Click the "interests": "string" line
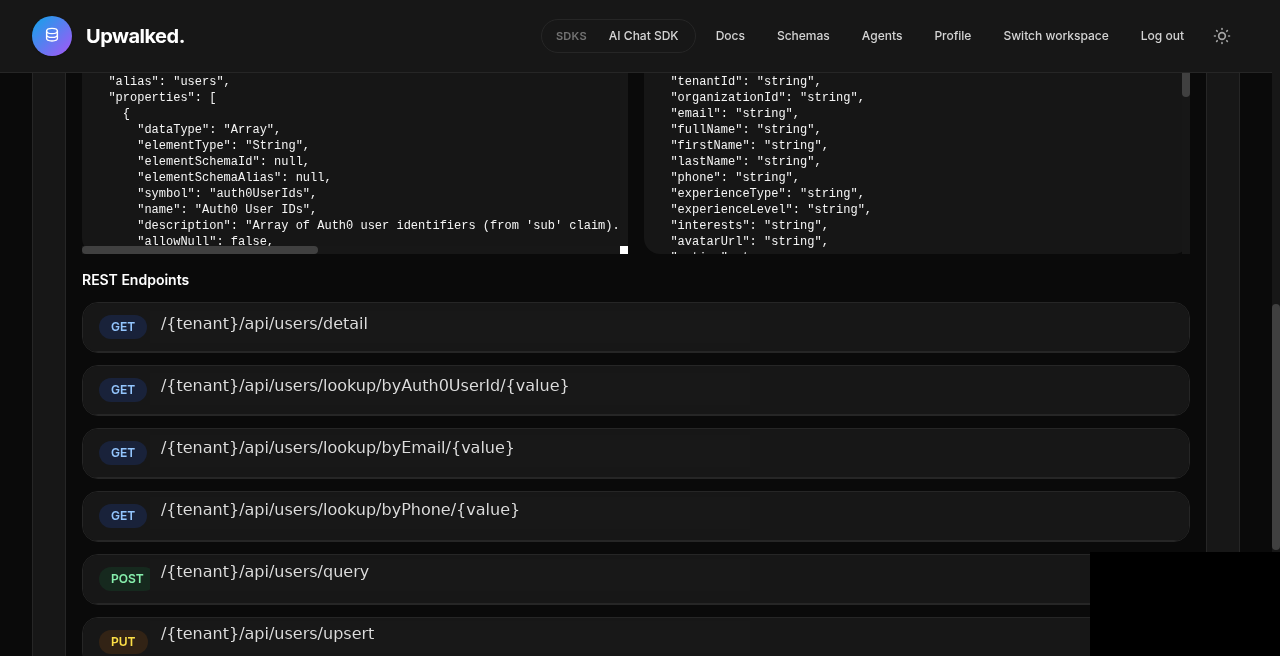Image resolution: width=1280 pixels, height=656 pixels. 749,226
